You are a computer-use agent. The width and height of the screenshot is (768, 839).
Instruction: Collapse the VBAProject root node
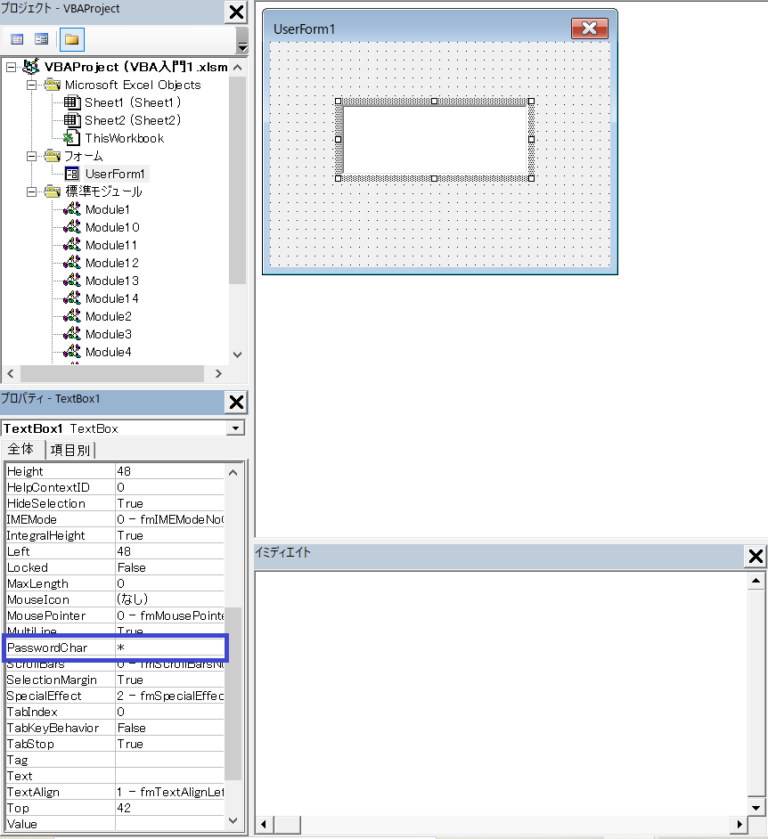click(11, 67)
